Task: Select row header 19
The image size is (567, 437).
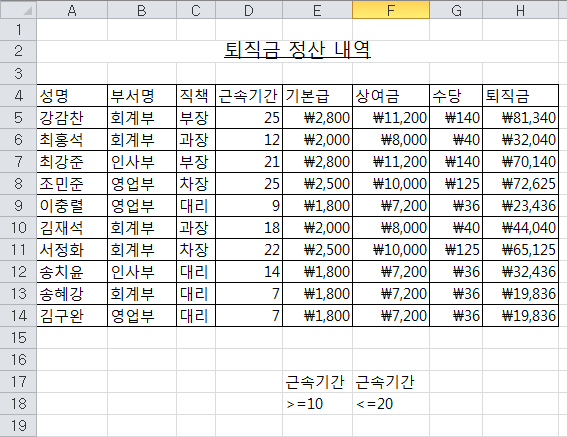Action: [x=18, y=425]
